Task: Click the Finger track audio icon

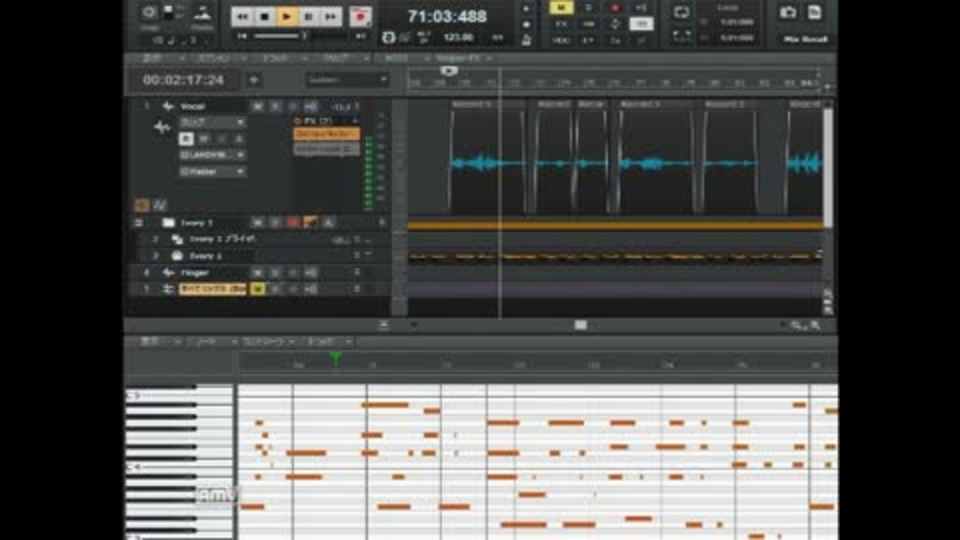Action: click(168, 272)
